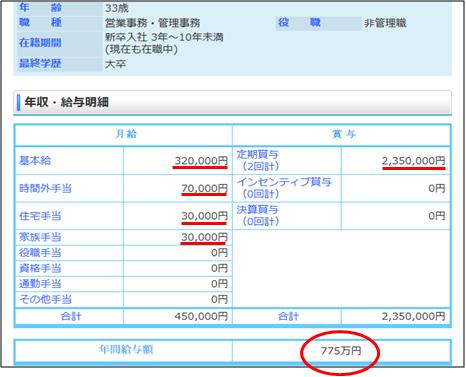
Task: Click the 合計 label under 月給
Action: [x=71, y=316]
